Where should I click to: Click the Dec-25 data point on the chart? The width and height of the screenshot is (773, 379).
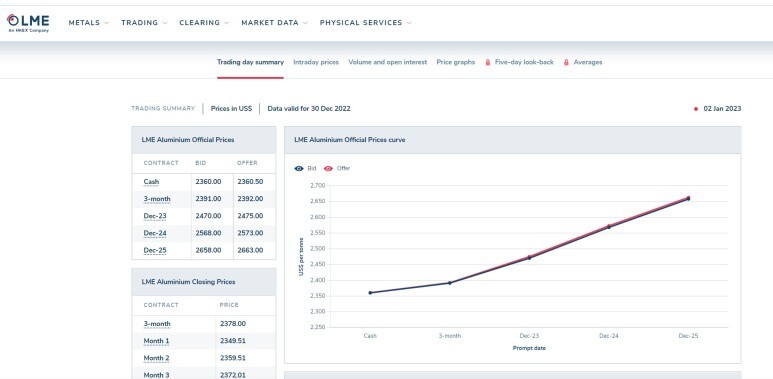(688, 198)
